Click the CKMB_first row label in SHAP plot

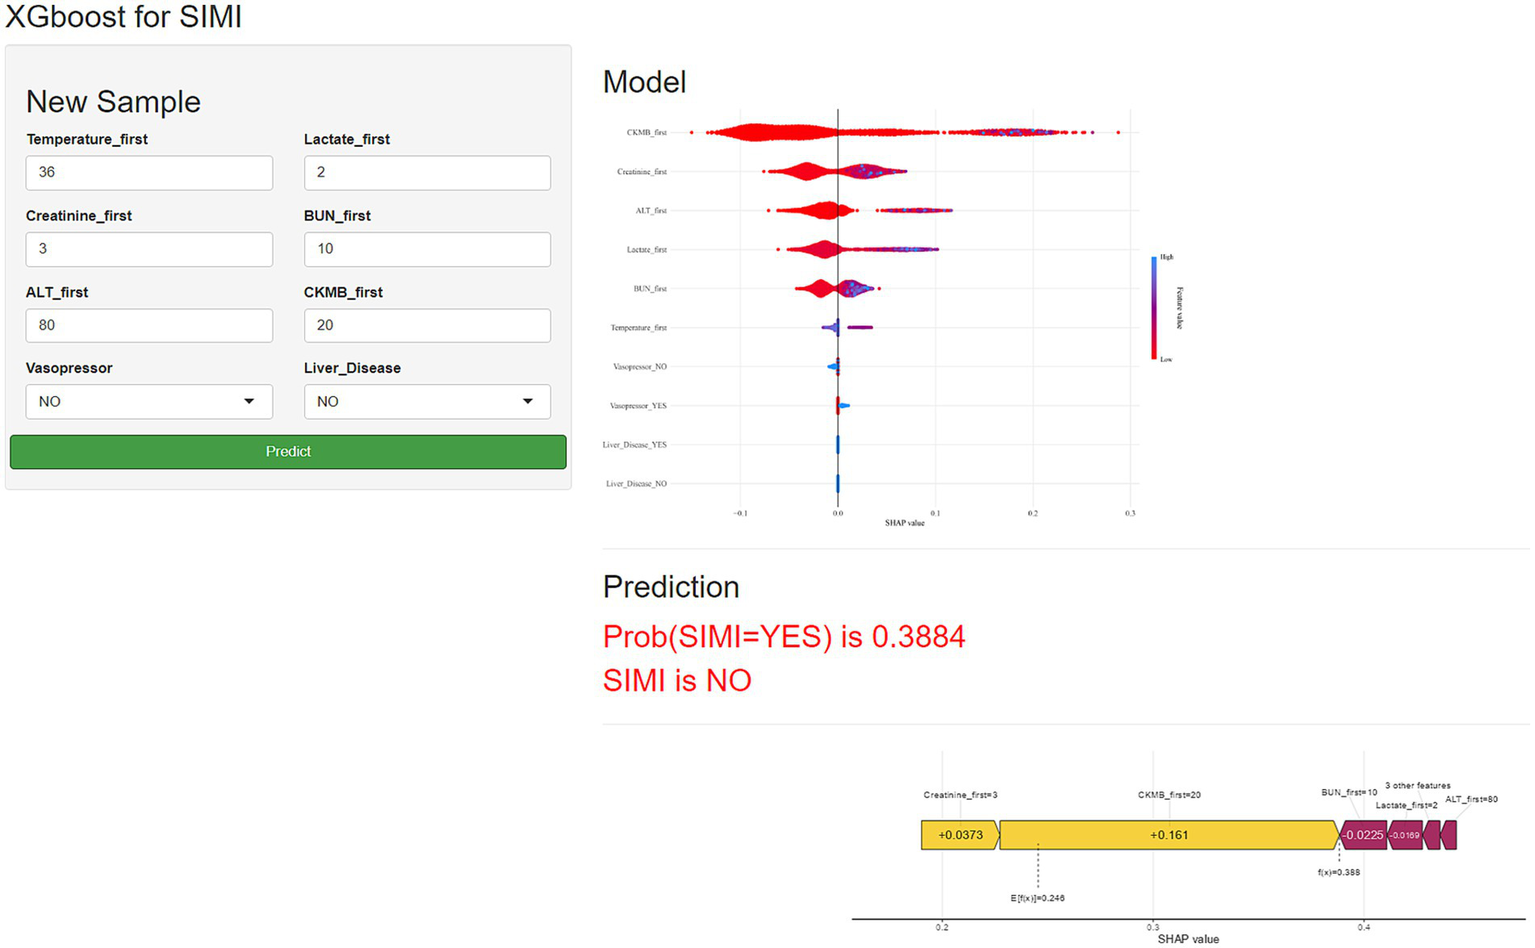tap(646, 132)
